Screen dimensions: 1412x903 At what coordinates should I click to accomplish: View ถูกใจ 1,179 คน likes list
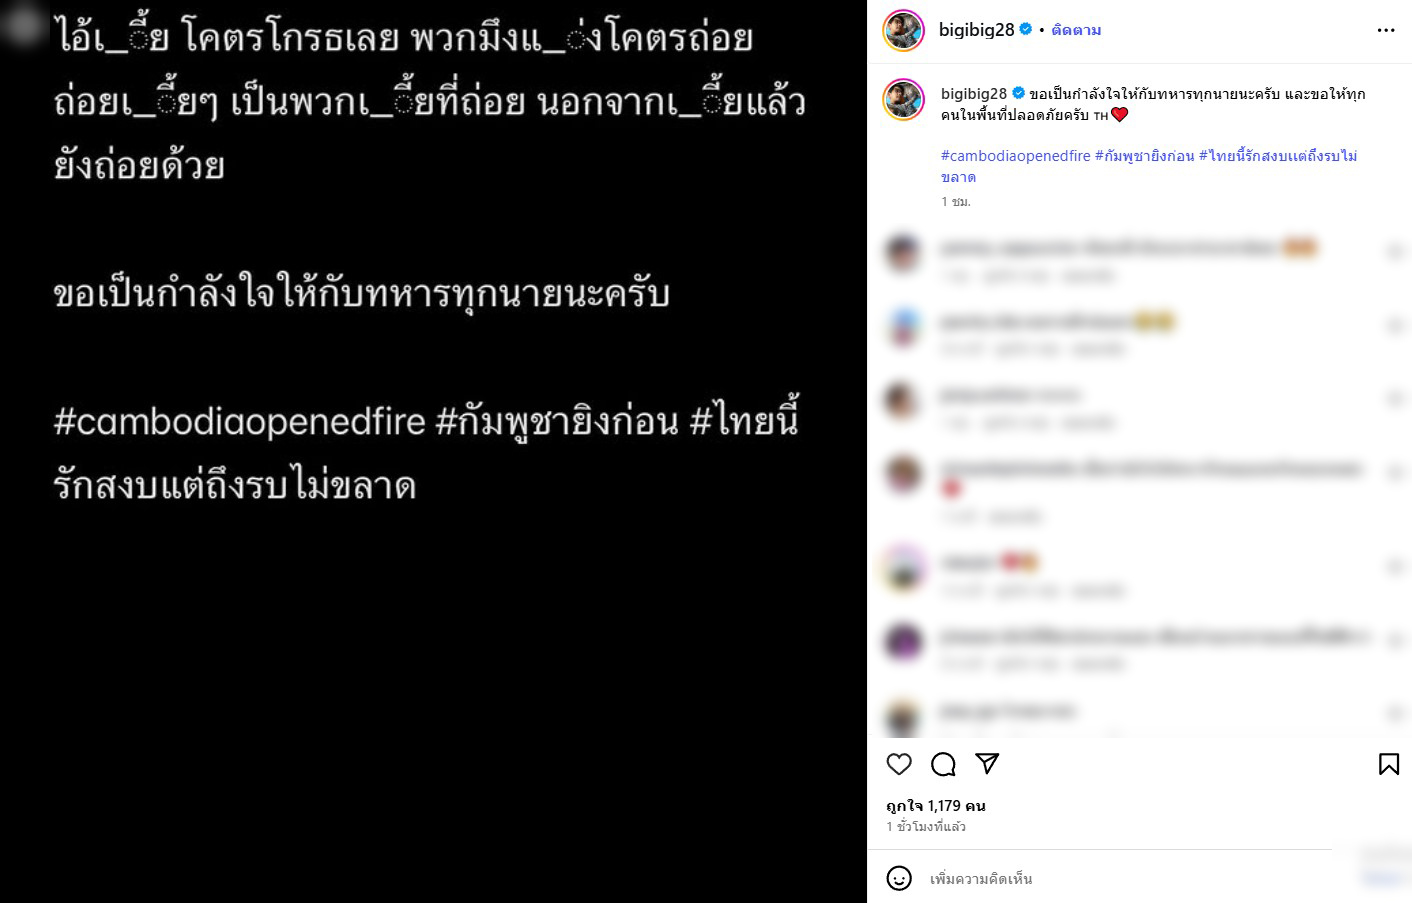click(936, 805)
